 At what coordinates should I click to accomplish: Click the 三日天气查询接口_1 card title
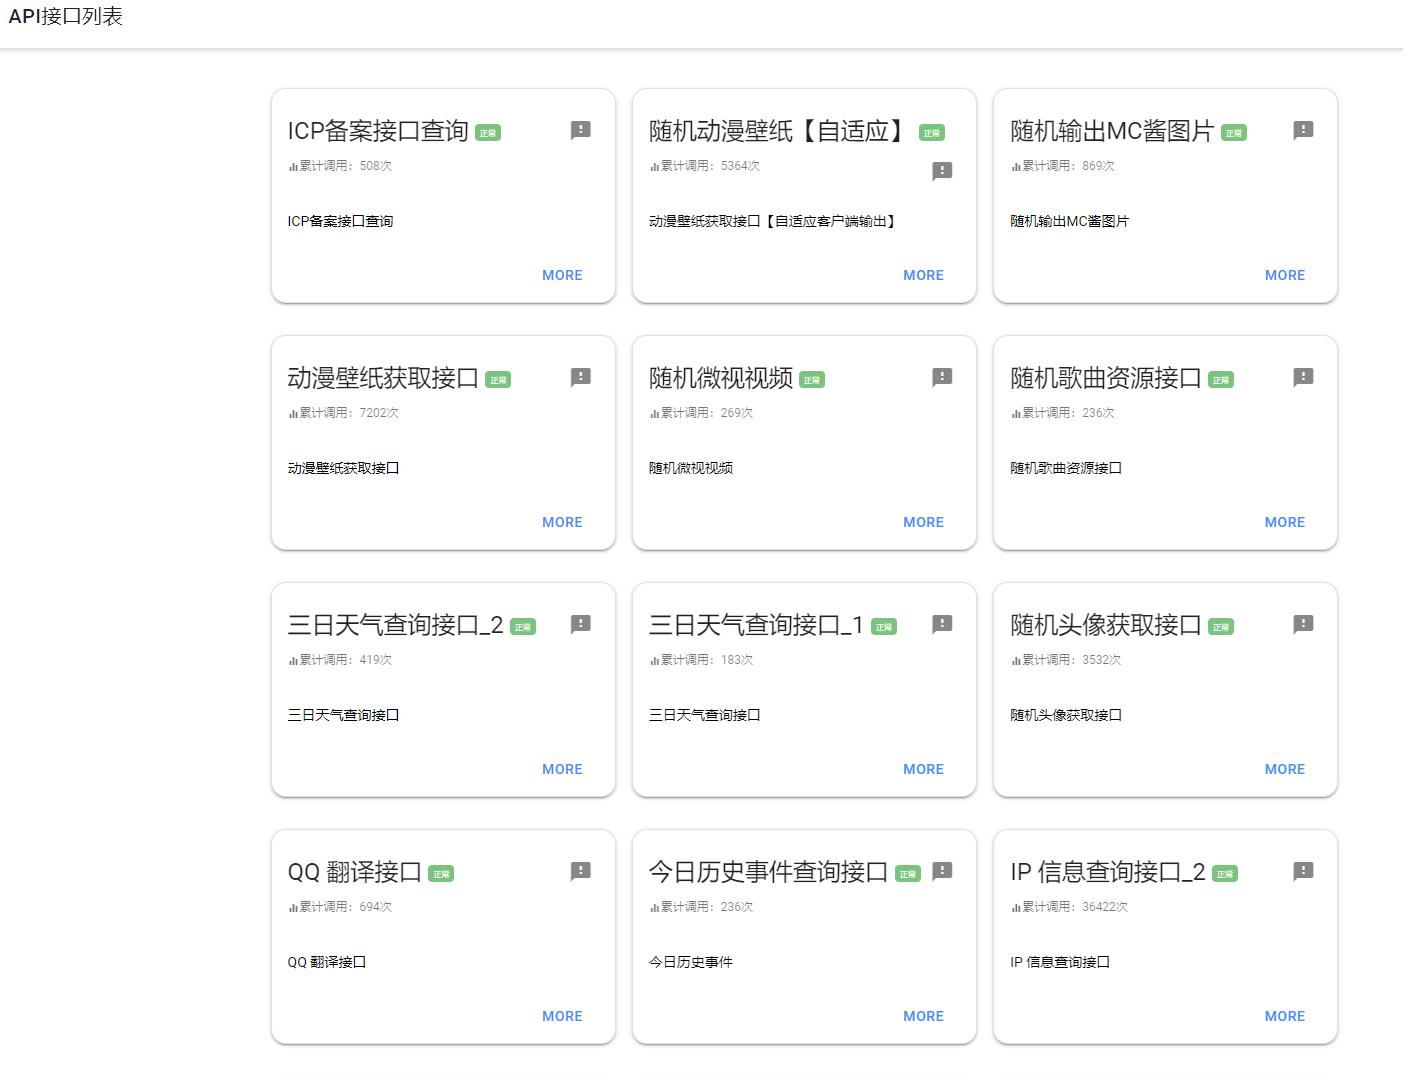coord(756,625)
